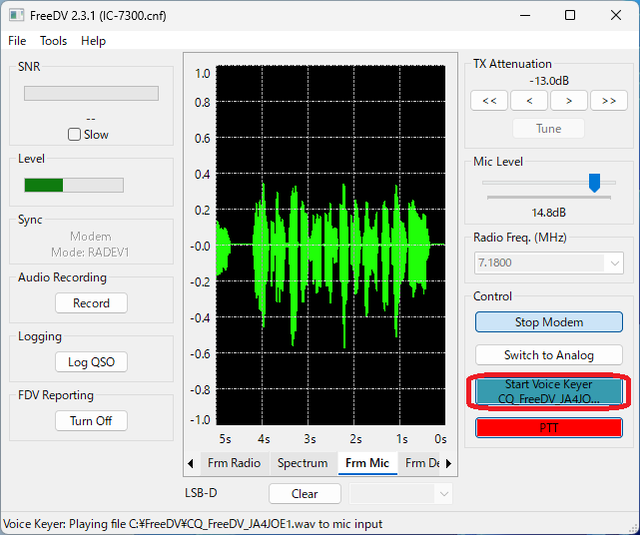Click the Log QSO button
This screenshot has height=535, width=640.
91,362
